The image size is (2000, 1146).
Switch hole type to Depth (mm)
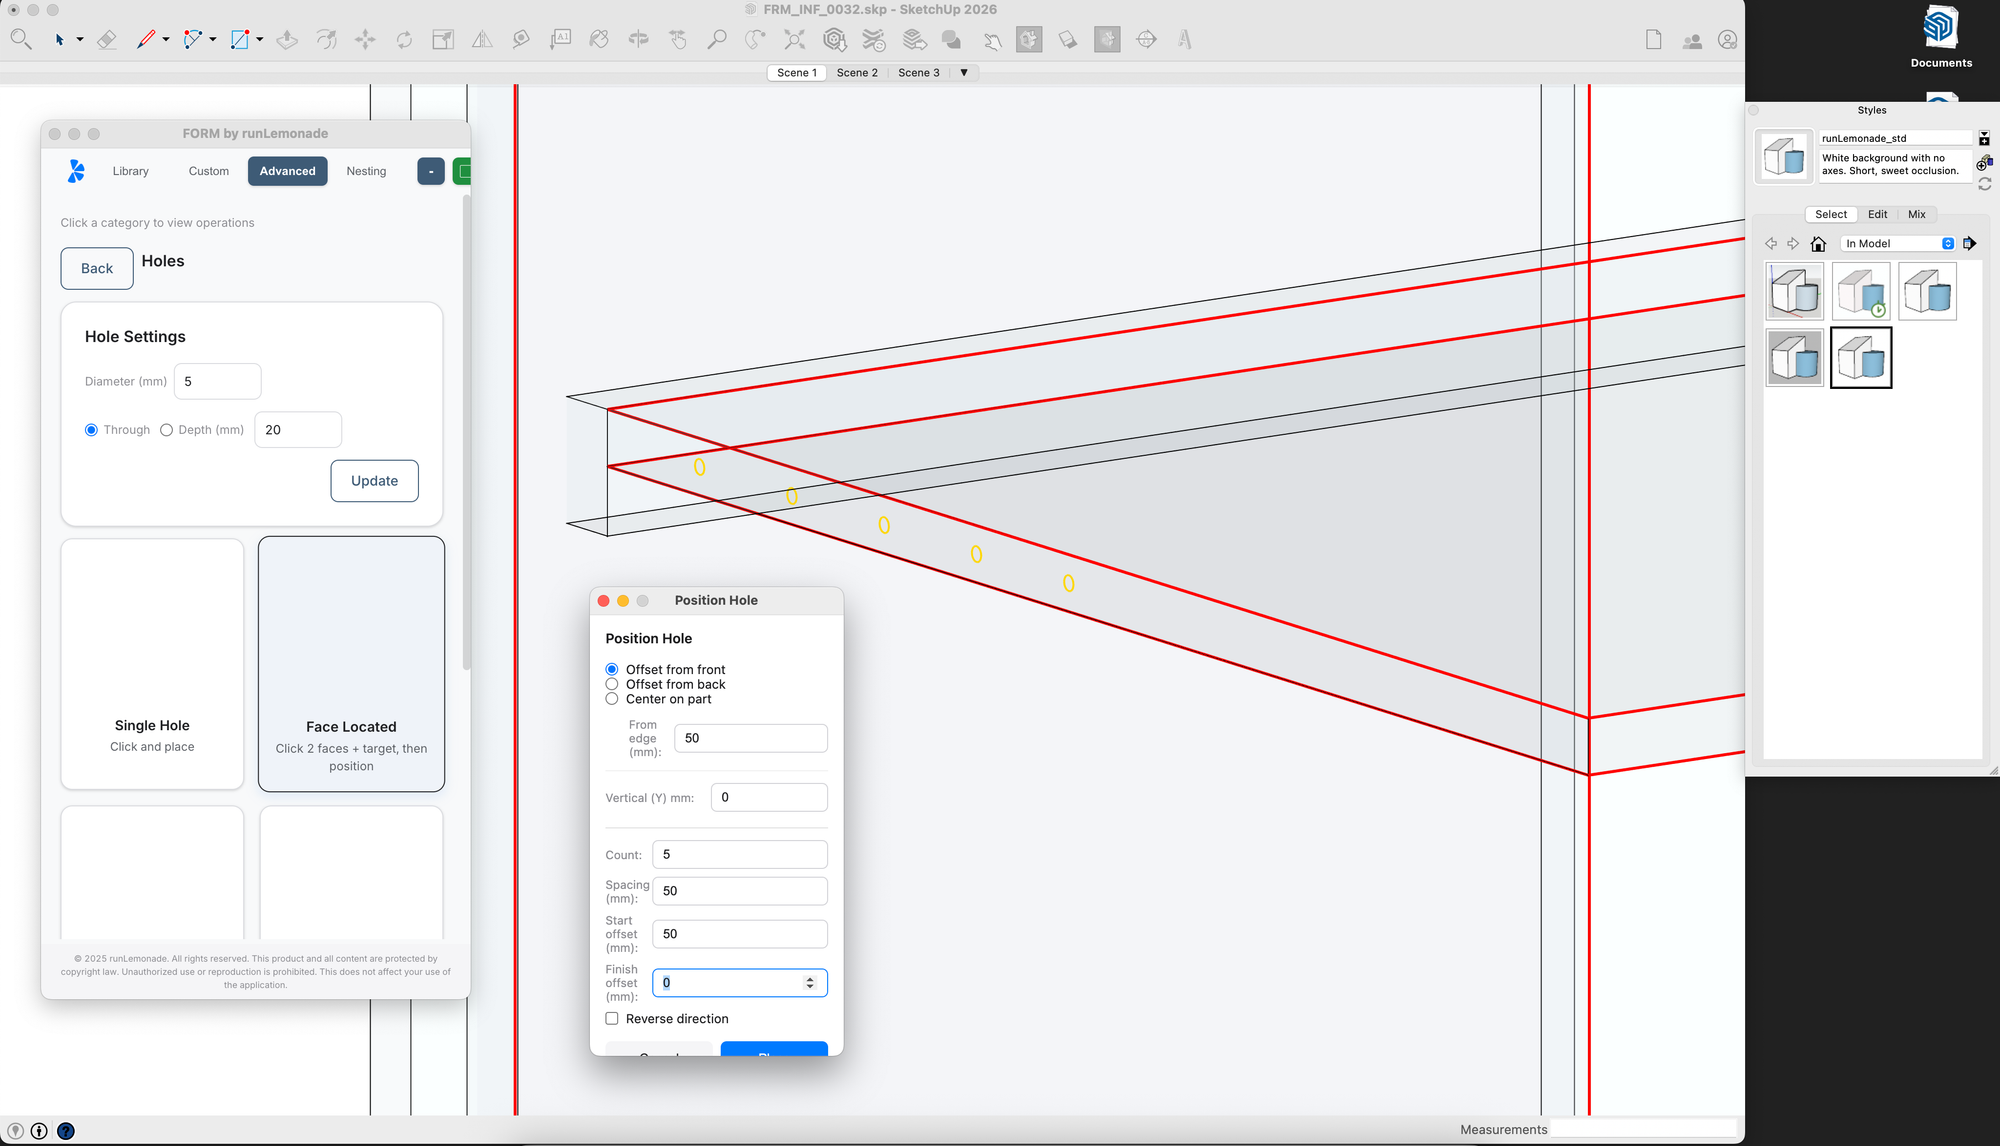pos(167,430)
